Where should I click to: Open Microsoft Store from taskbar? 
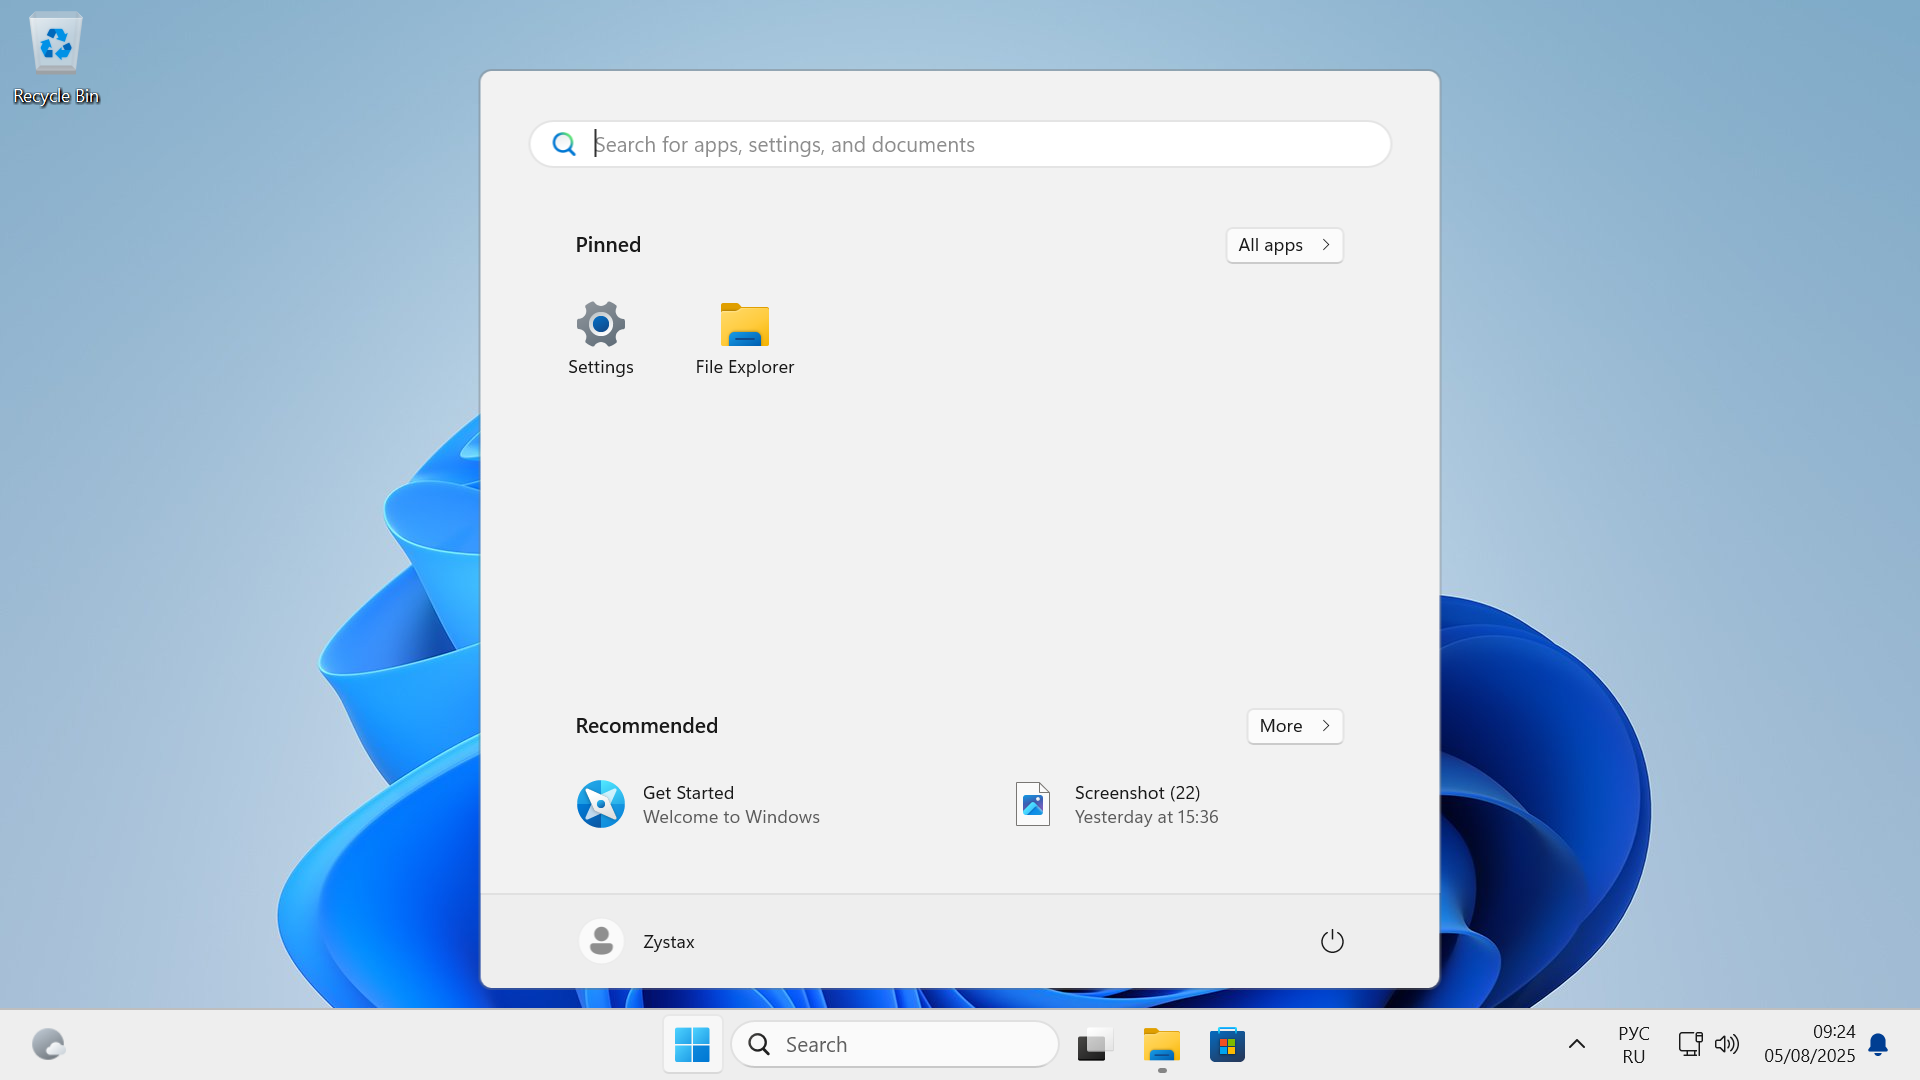click(x=1227, y=1045)
